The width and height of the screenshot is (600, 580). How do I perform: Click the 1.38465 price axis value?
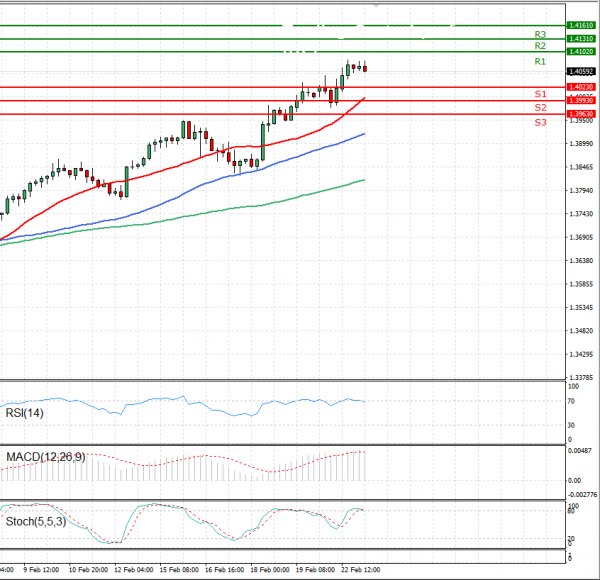click(581, 167)
